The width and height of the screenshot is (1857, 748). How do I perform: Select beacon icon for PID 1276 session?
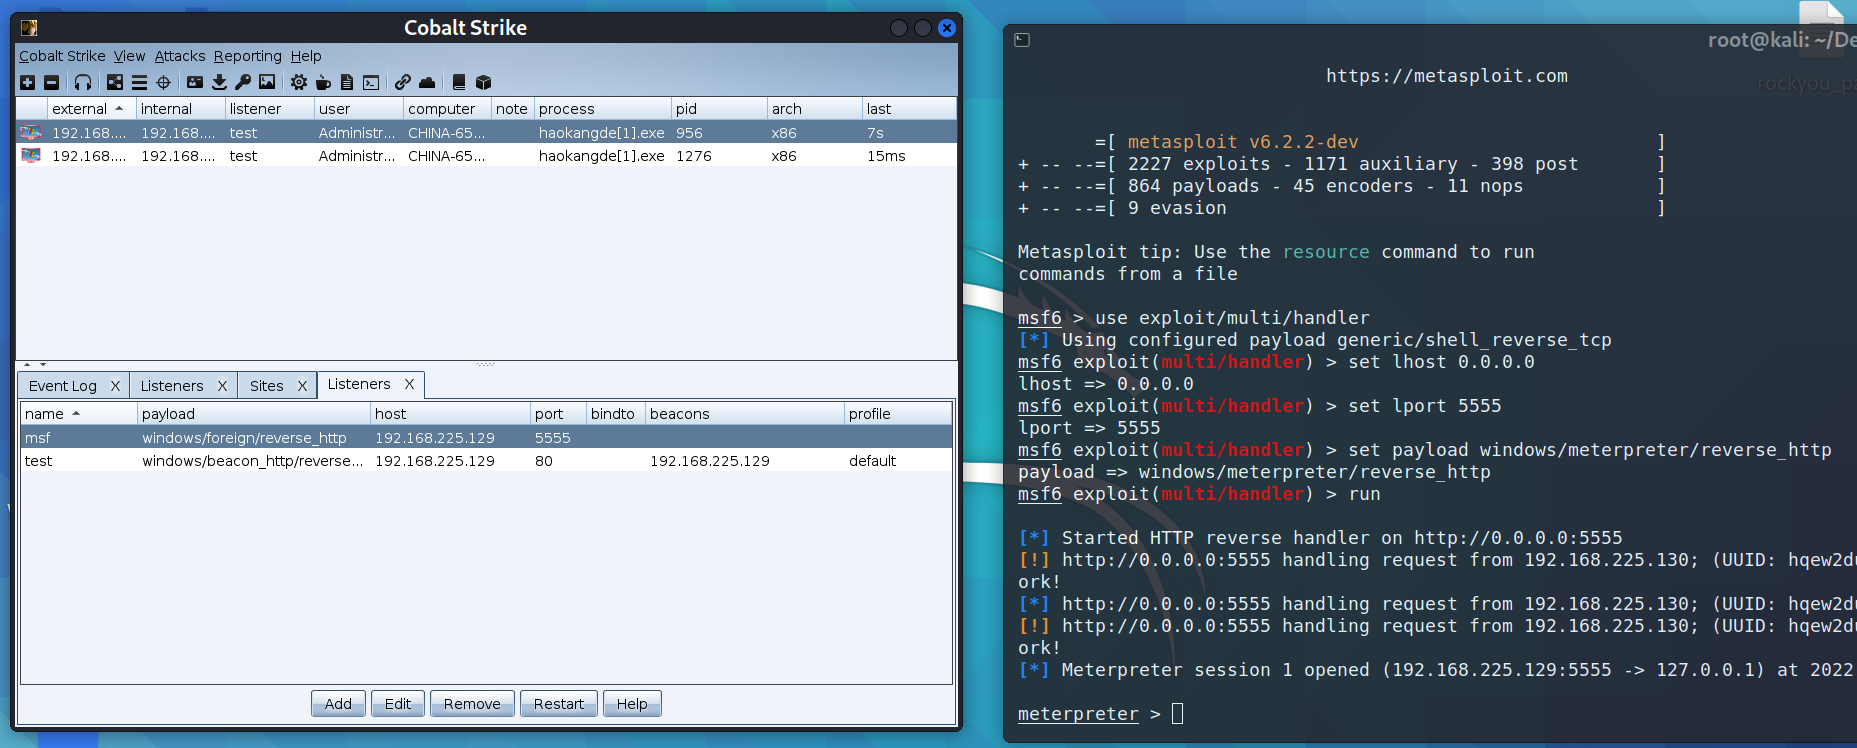[31, 155]
